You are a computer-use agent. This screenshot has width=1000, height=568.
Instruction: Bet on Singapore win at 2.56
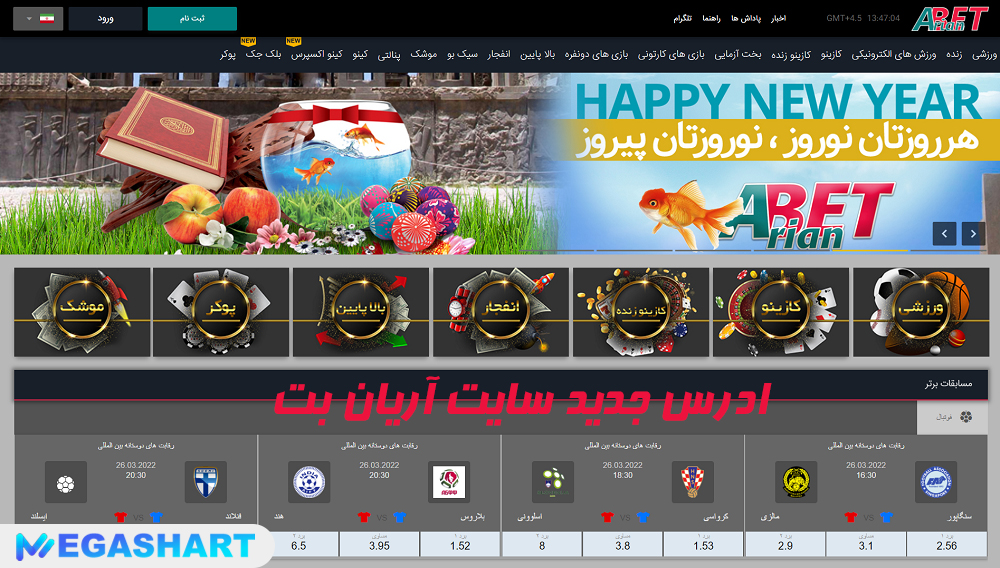(x=946, y=544)
